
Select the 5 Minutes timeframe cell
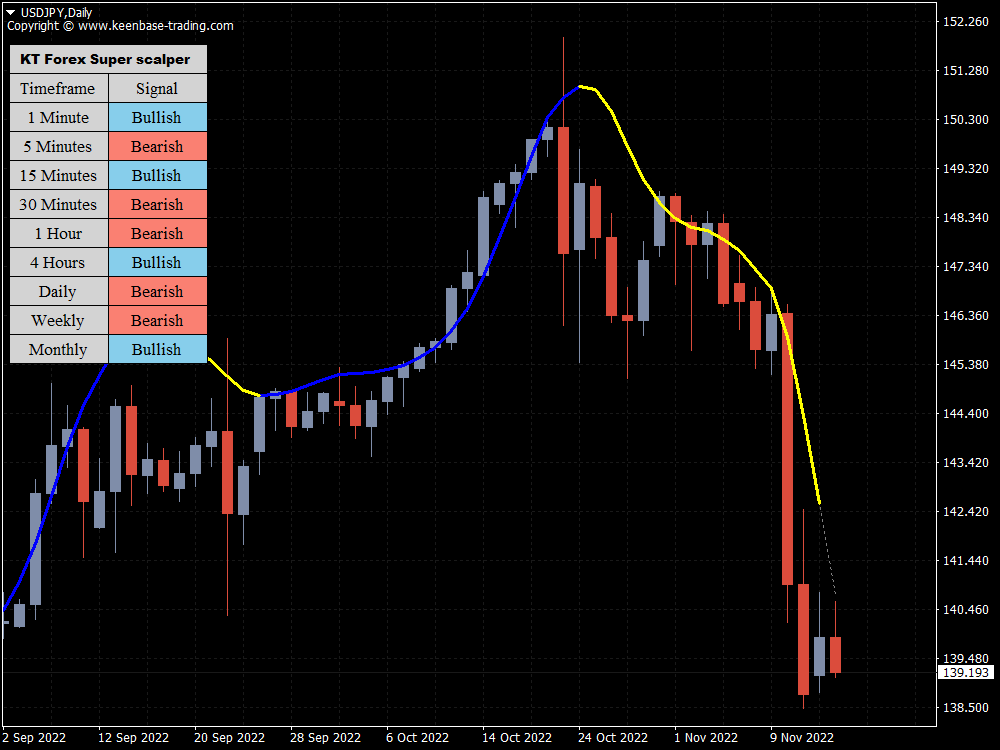[x=59, y=146]
